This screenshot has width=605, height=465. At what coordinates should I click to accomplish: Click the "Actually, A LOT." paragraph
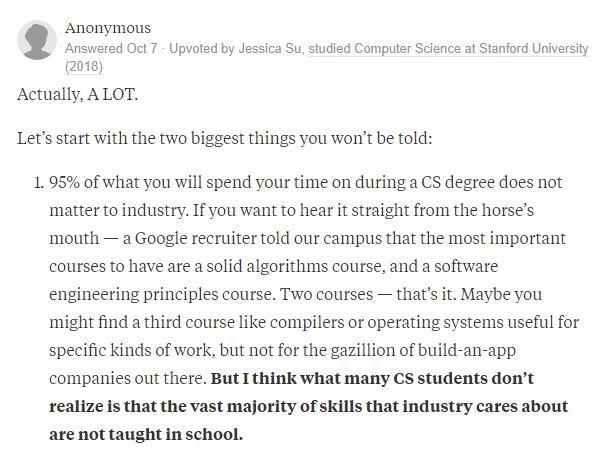tap(77, 95)
